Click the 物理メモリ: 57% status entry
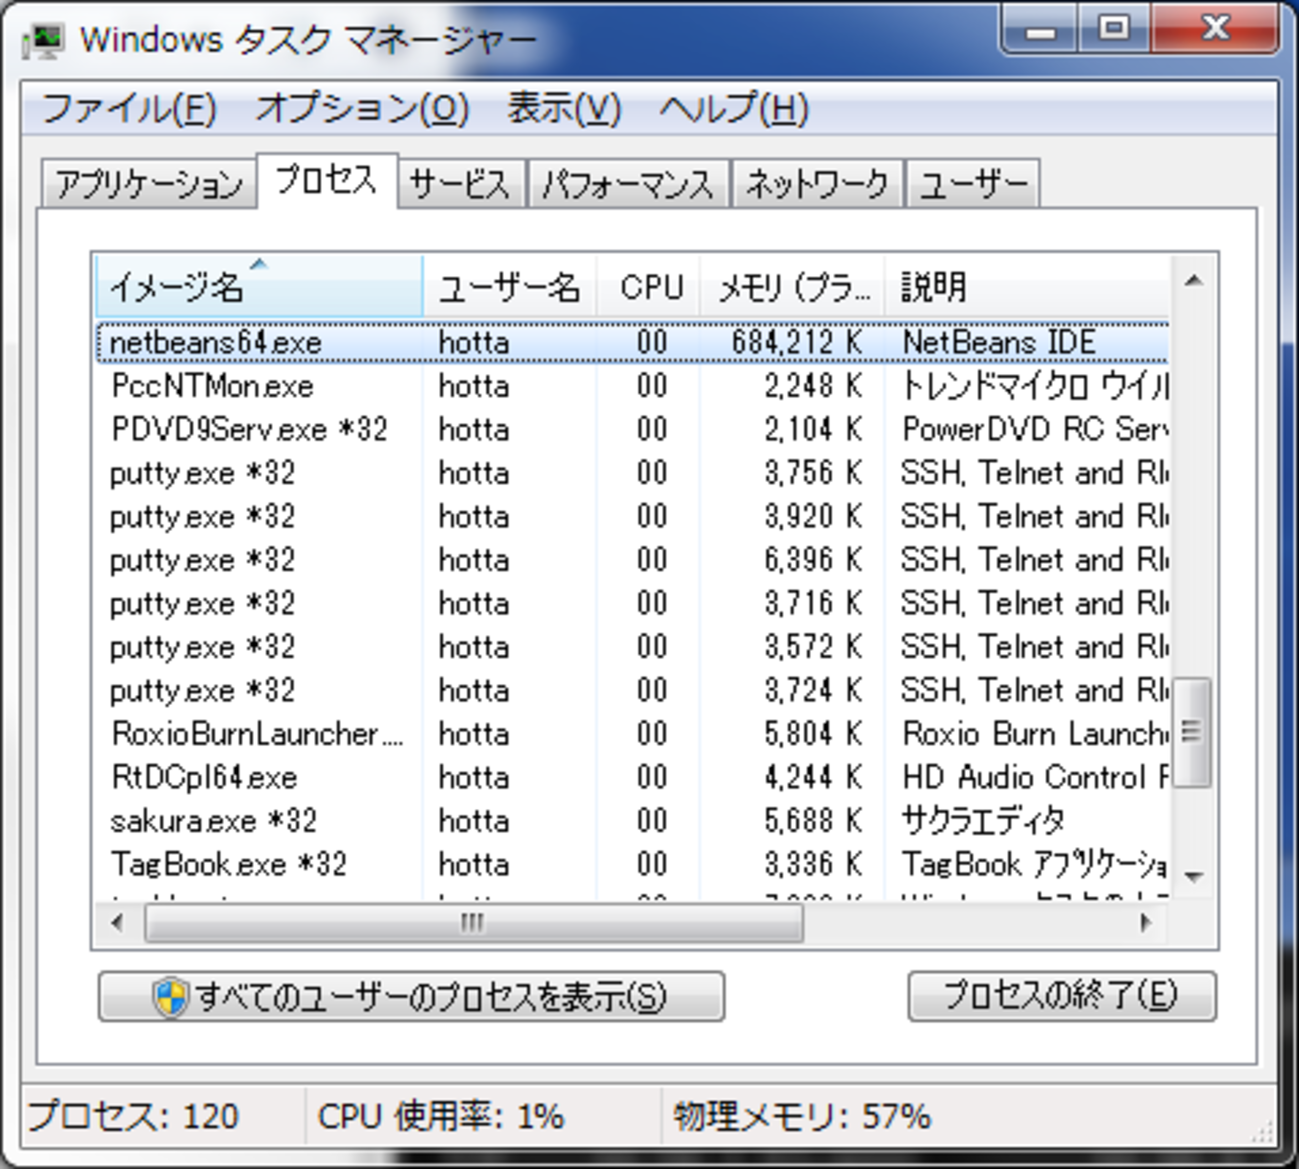 [802, 1116]
